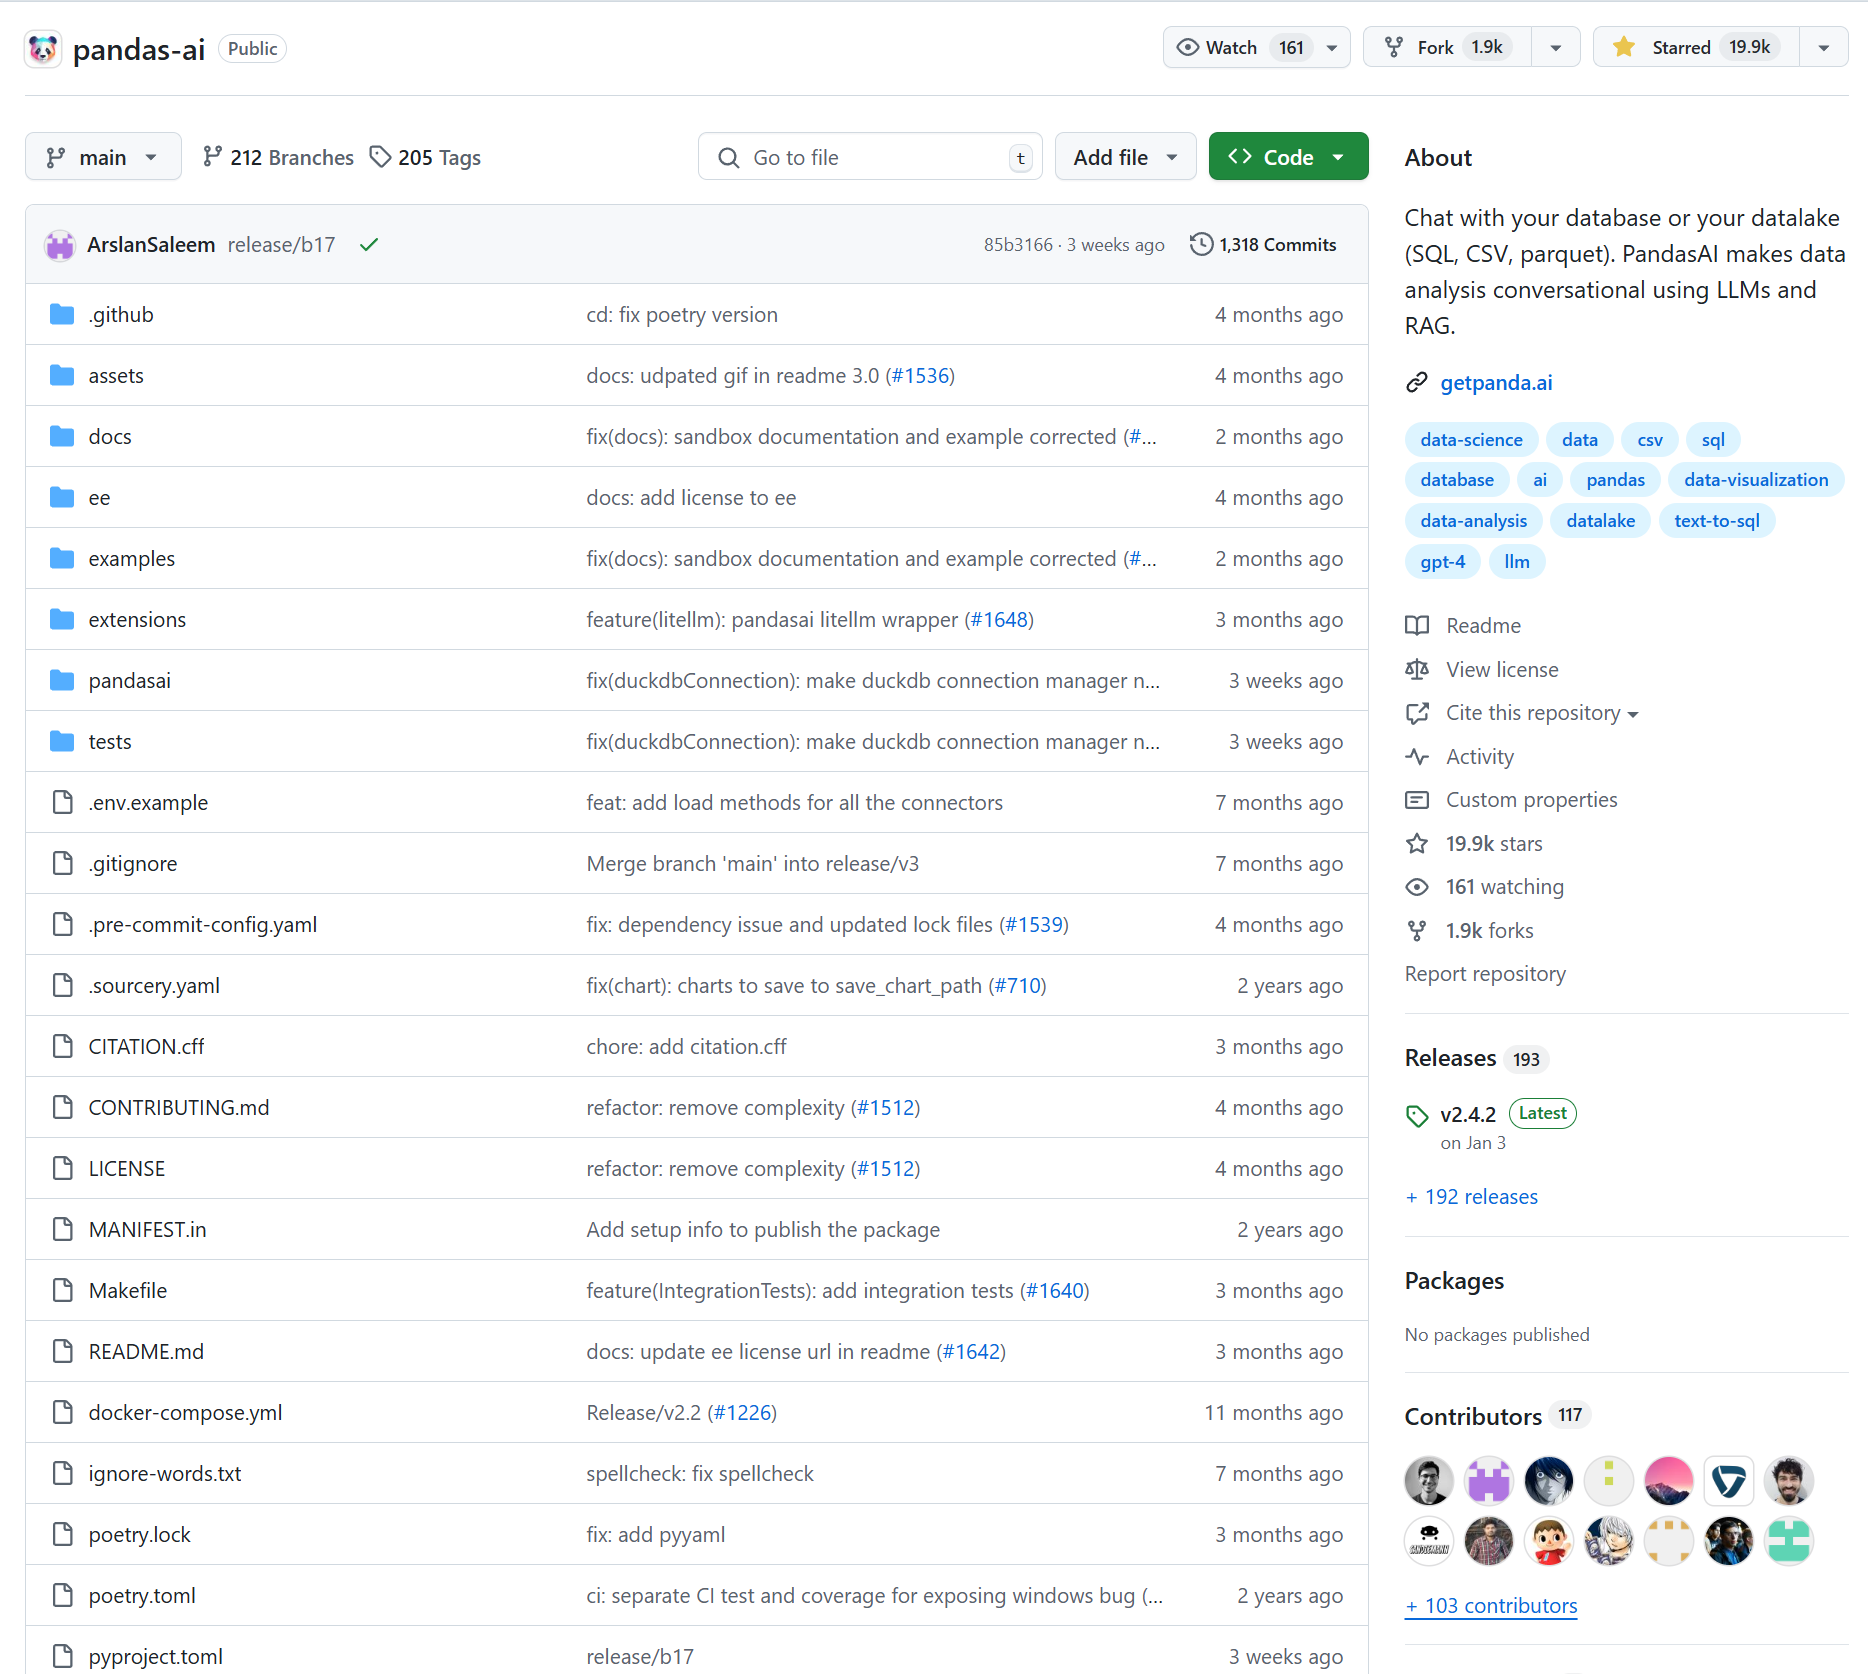Open pyproject.toml file
1868x1674 pixels.
pyautogui.click(x=156, y=1657)
